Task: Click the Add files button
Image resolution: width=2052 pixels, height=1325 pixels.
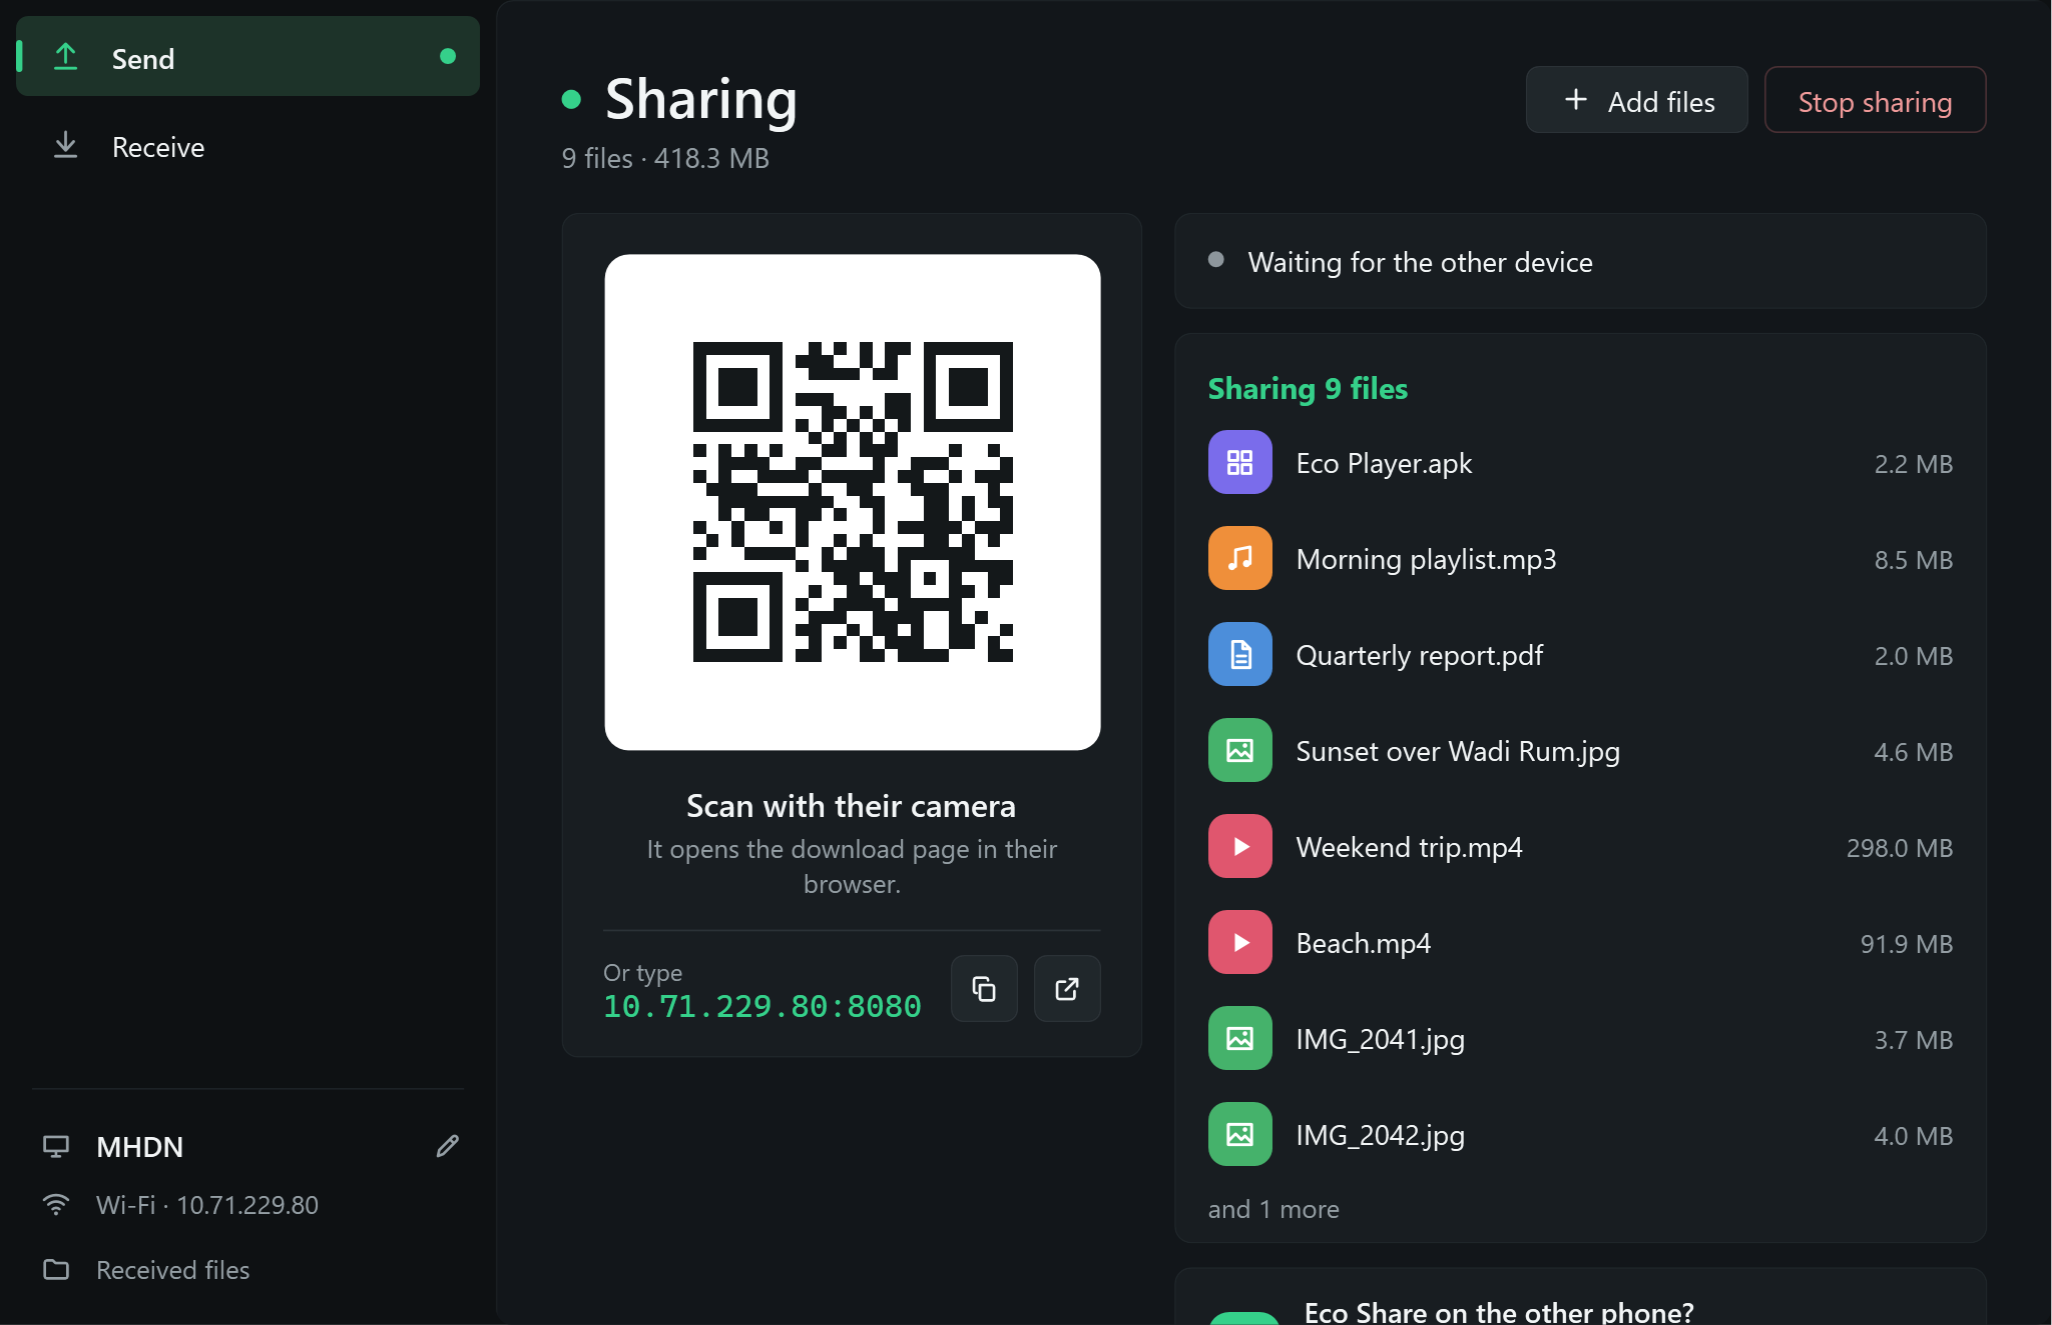Action: coord(1637,101)
